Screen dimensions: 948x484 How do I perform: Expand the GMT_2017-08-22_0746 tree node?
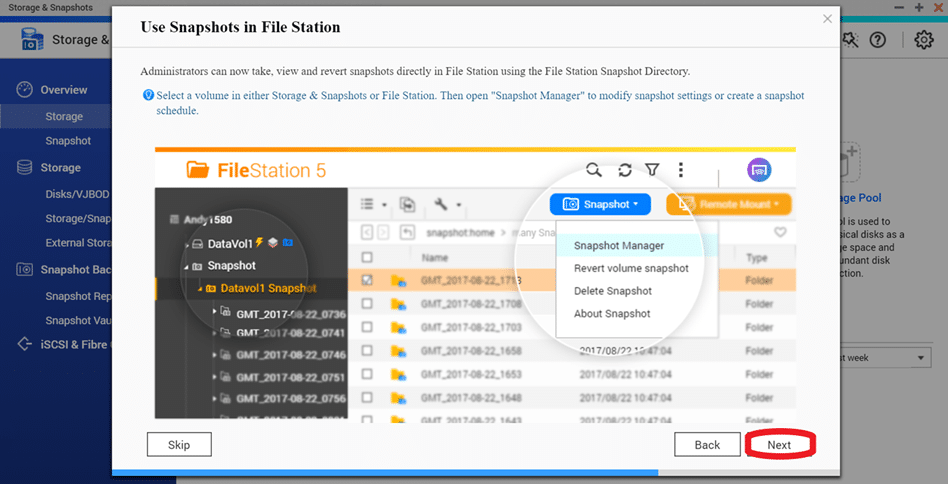[x=215, y=355]
